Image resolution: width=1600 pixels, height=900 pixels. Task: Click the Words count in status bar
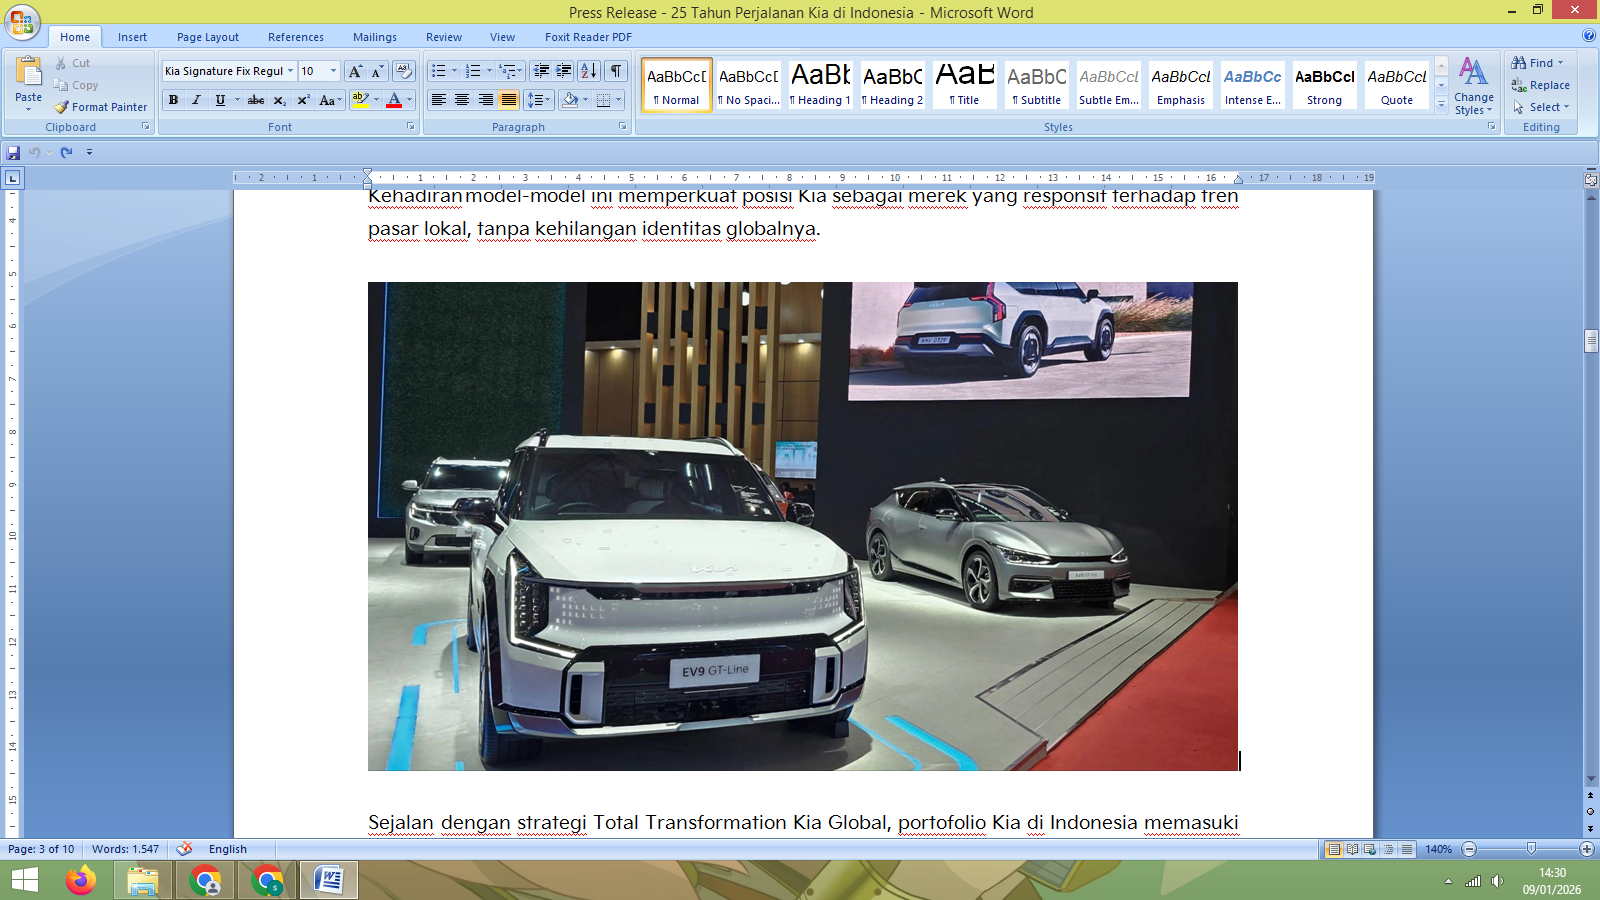point(125,849)
